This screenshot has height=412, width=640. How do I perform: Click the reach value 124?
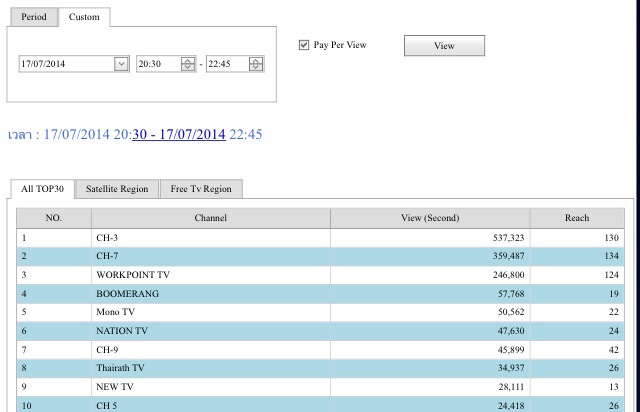point(611,275)
